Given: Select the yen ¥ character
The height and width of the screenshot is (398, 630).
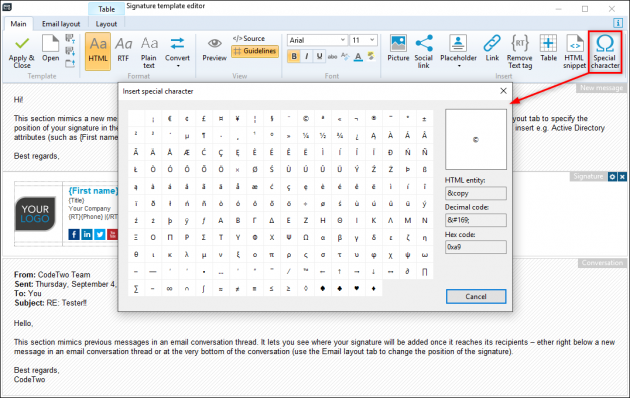Looking at the screenshot, I should pyautogui.click(x=238, y=118).
